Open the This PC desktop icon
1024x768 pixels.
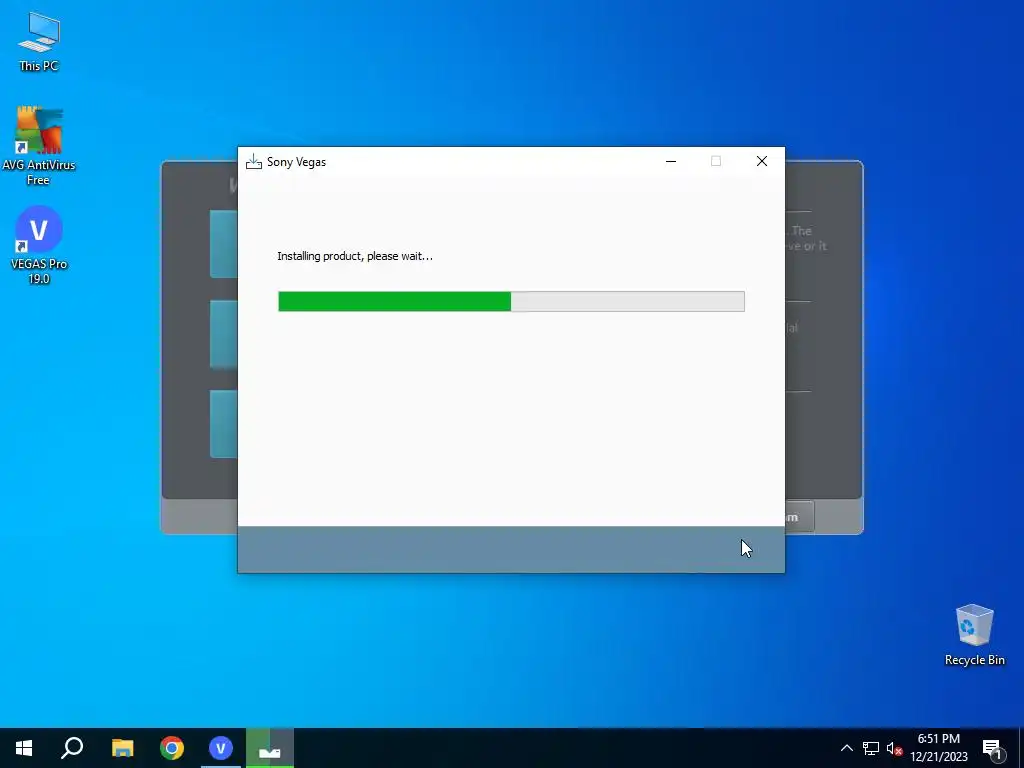coord(39,40)
